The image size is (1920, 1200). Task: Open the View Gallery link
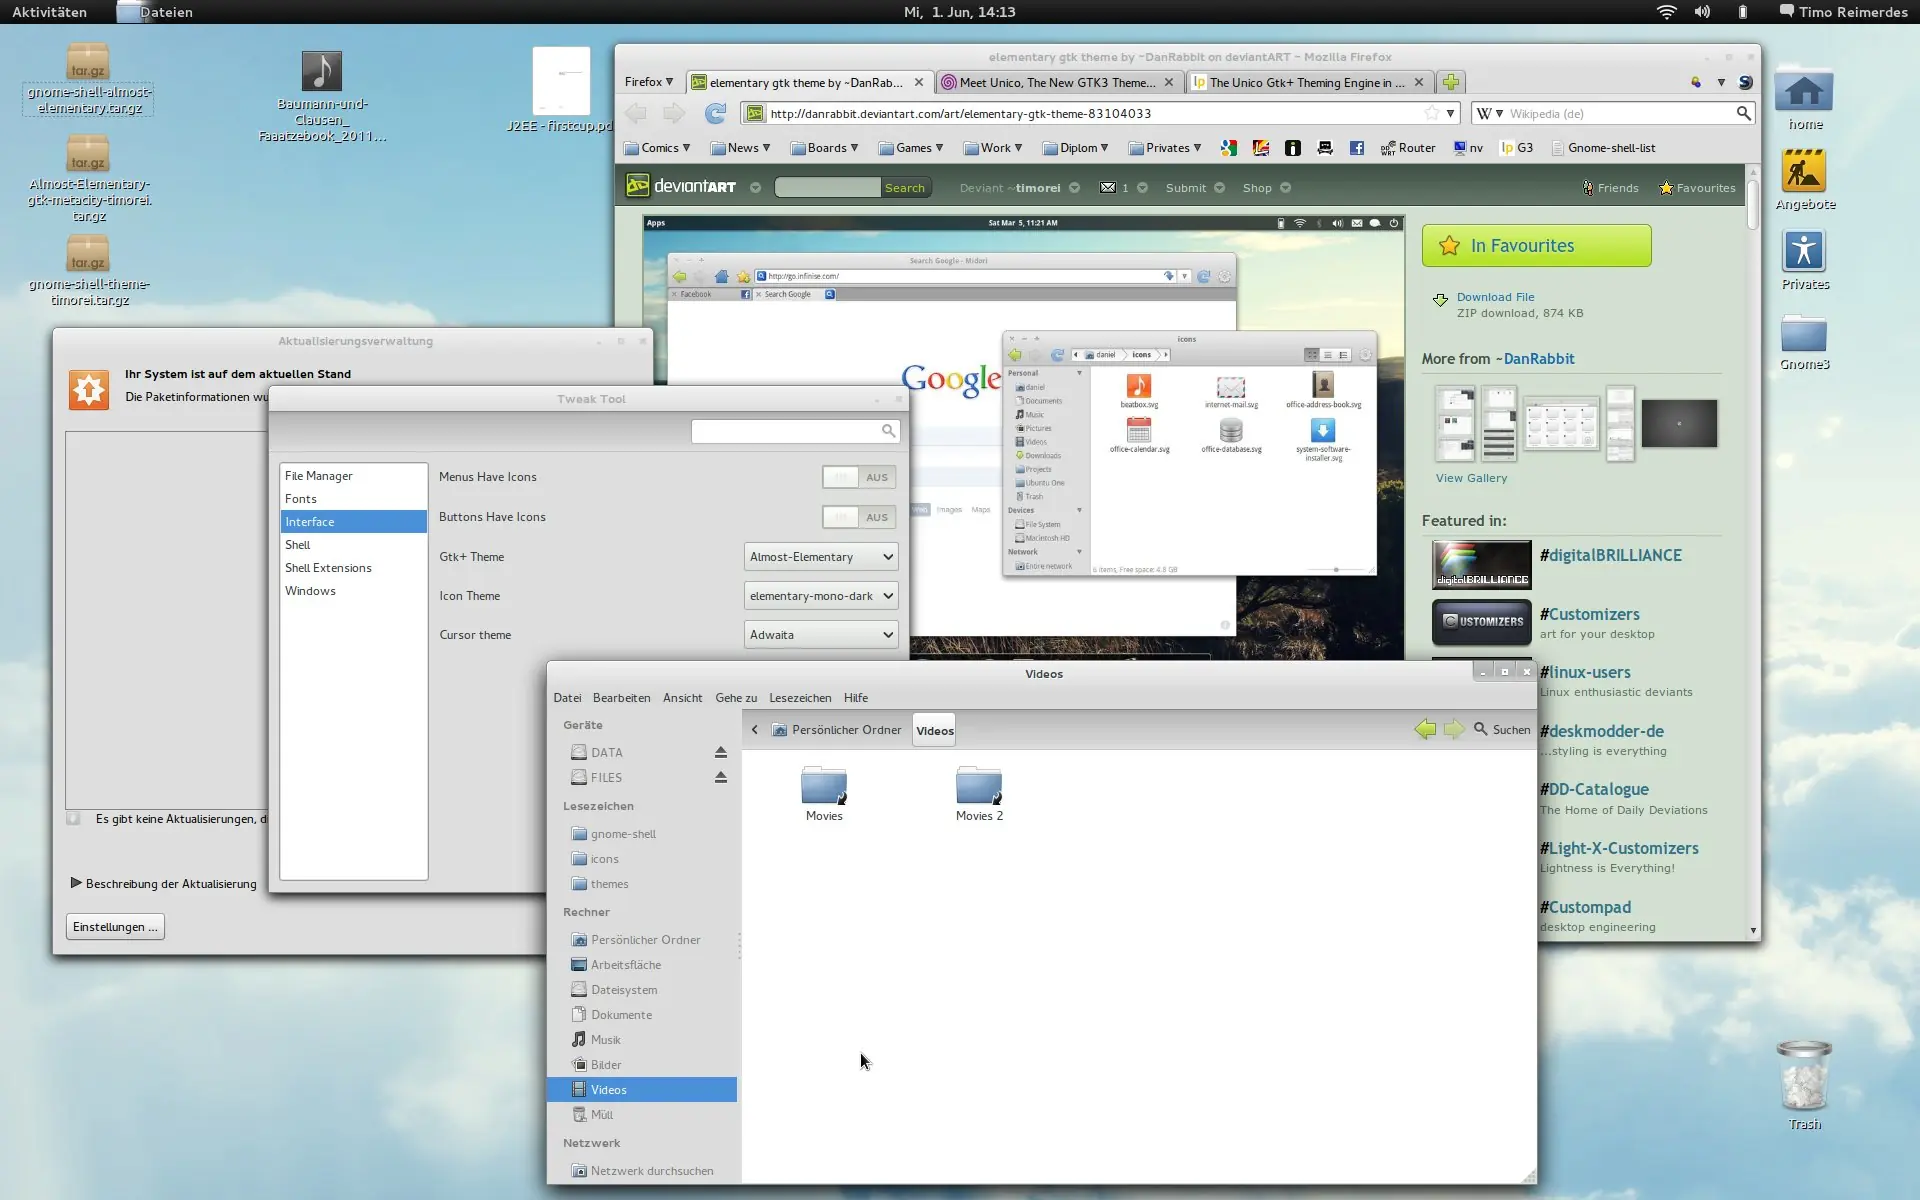(1471, 478)
